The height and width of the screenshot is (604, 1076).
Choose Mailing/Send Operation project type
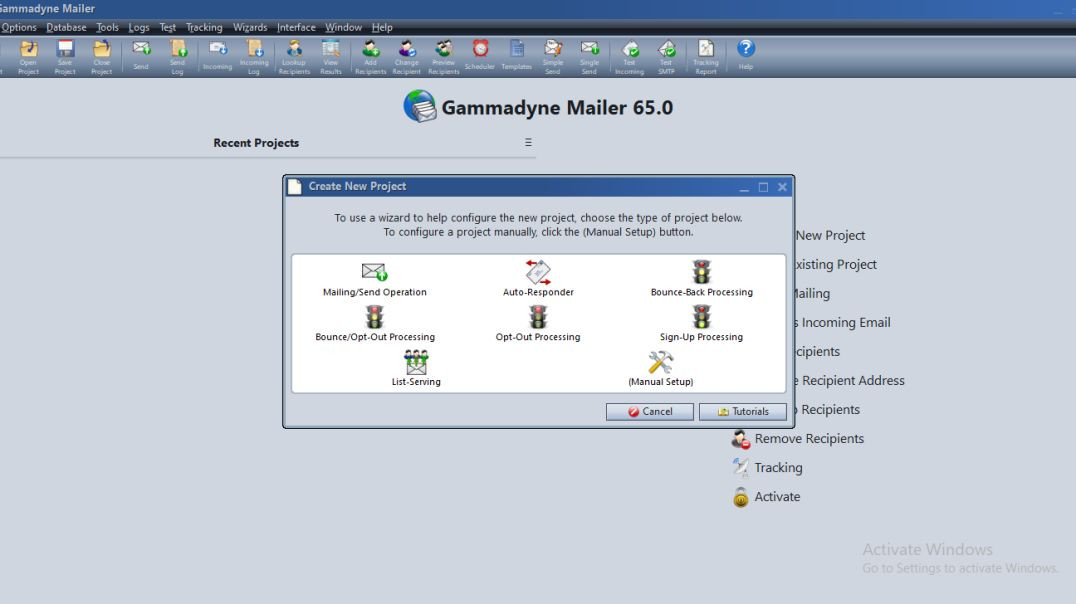[x=375, y=279]
